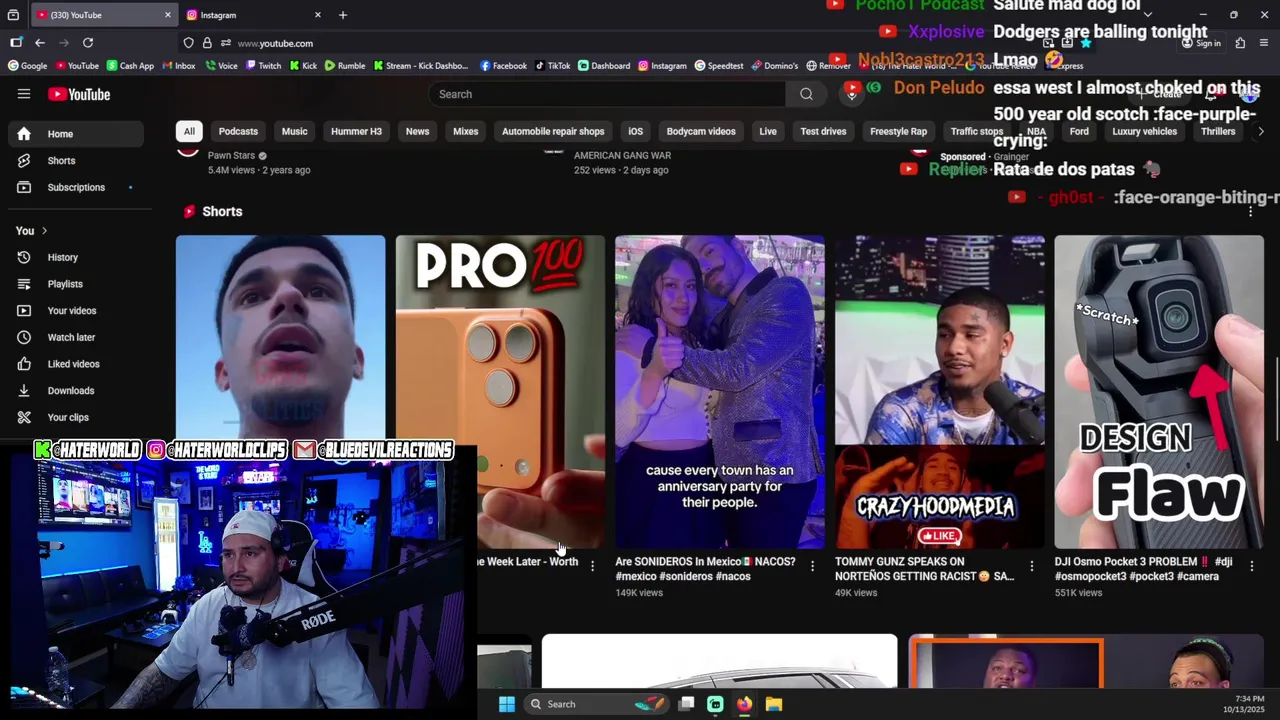Open the Windows Start menu
Viewport: 1280px width, 720px height.
(x=507, y=704)
